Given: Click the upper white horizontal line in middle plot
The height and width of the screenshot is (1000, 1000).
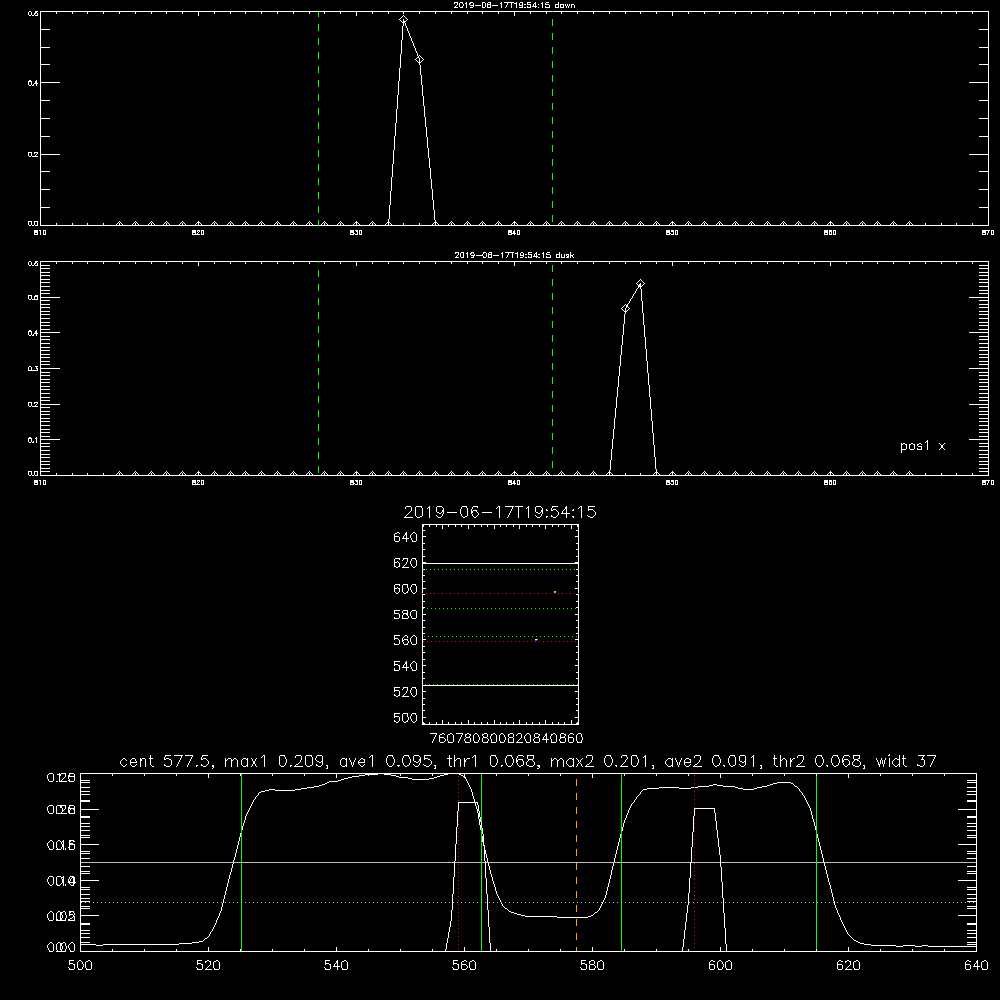Looking at the screenshot, I should coord(500,563).
